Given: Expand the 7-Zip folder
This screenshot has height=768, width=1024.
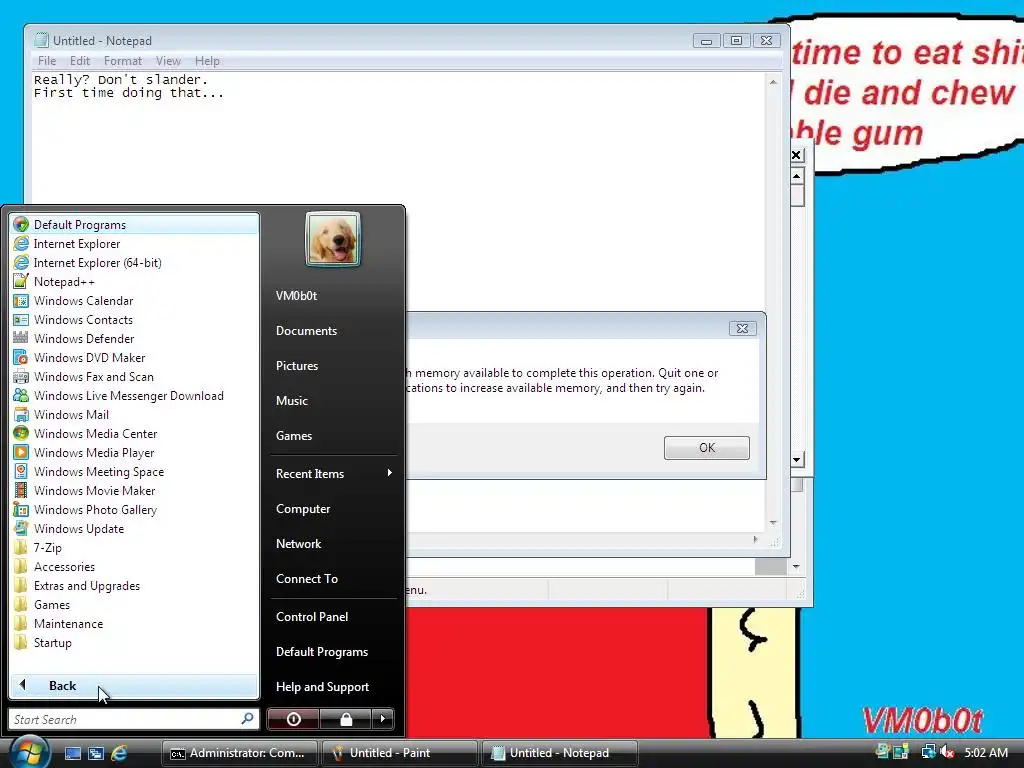Looking at the screenshot, I should pos(135,548).
